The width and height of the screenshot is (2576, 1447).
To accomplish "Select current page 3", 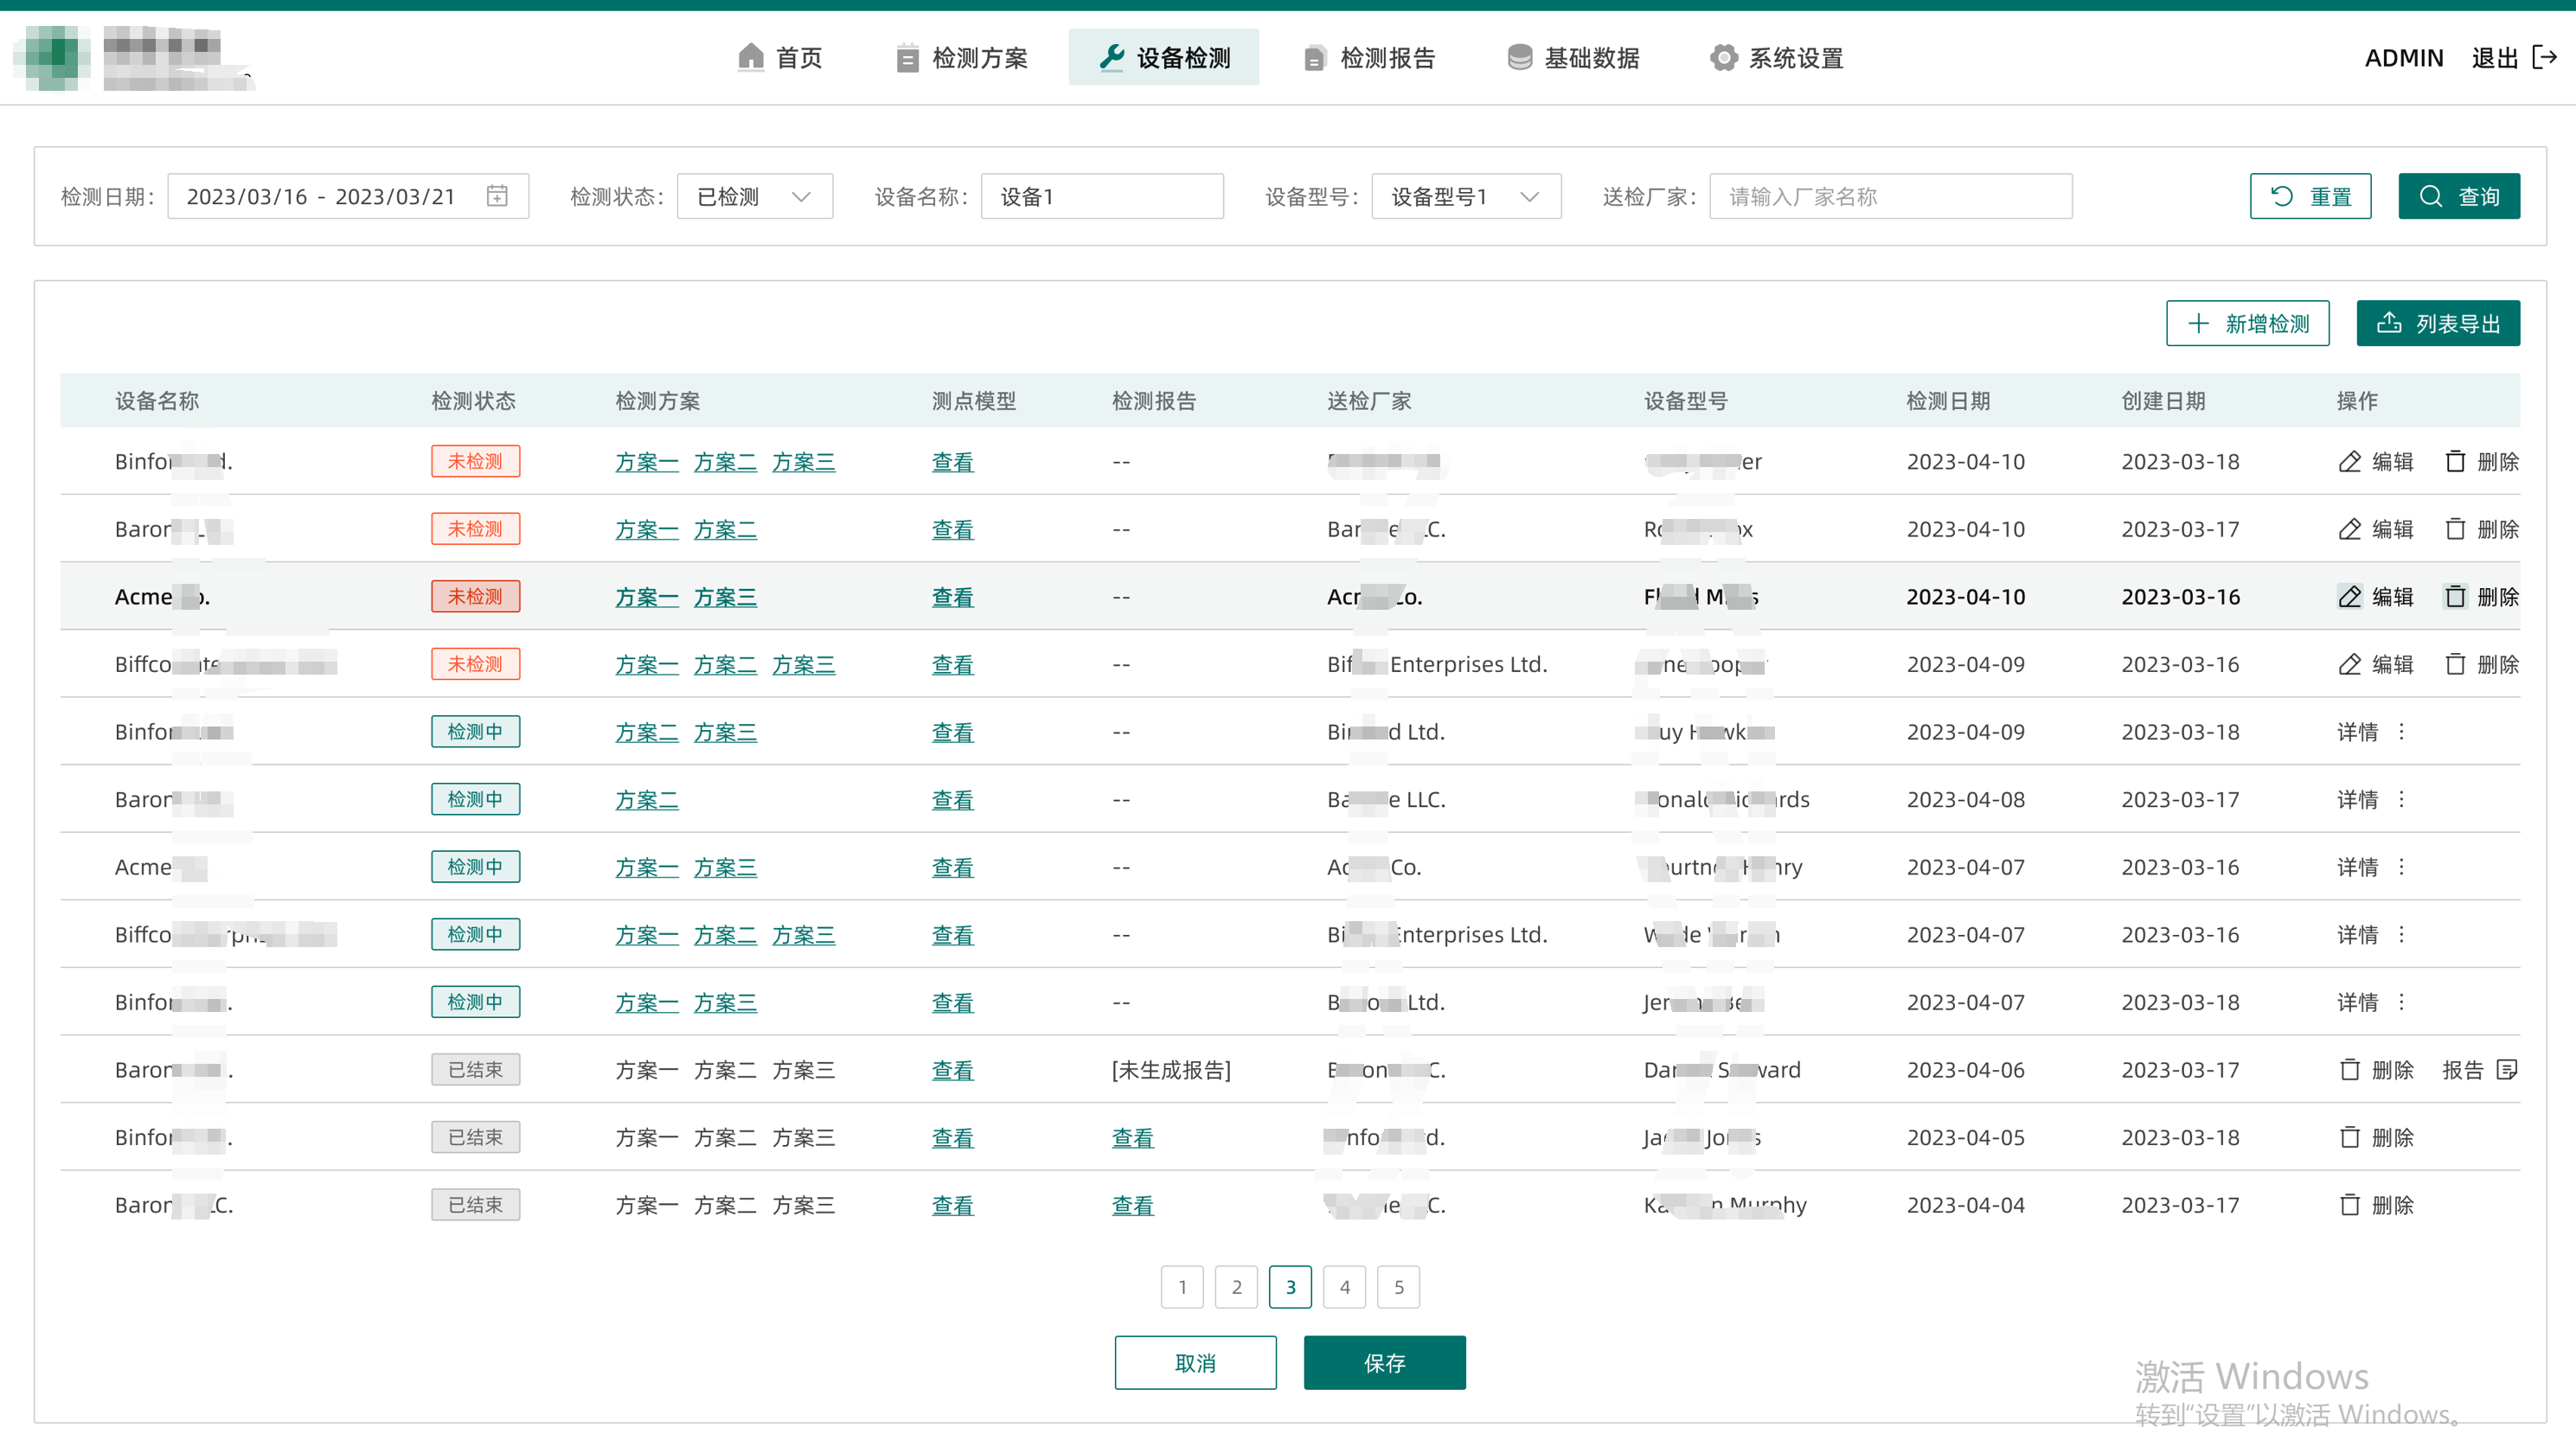I will coord(1290,1287).
